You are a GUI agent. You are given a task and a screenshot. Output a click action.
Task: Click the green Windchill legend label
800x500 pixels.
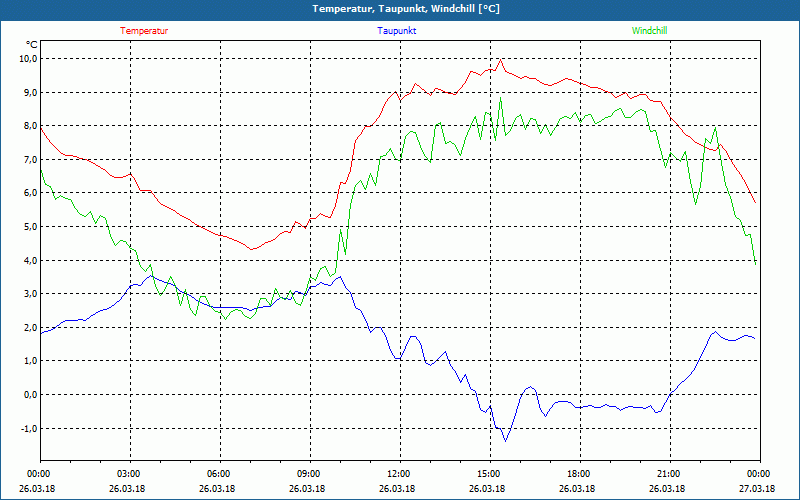tap(649, 31)
